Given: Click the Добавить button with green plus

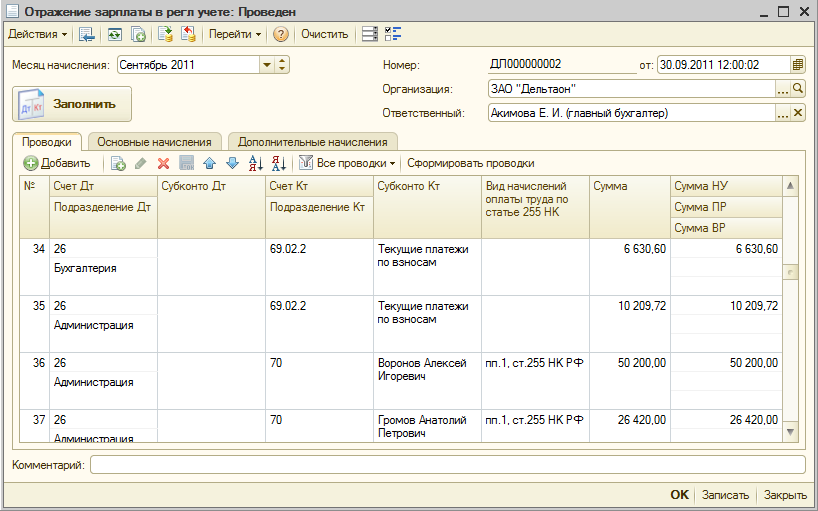Looking at the screenshot, I should coord(57,163).
